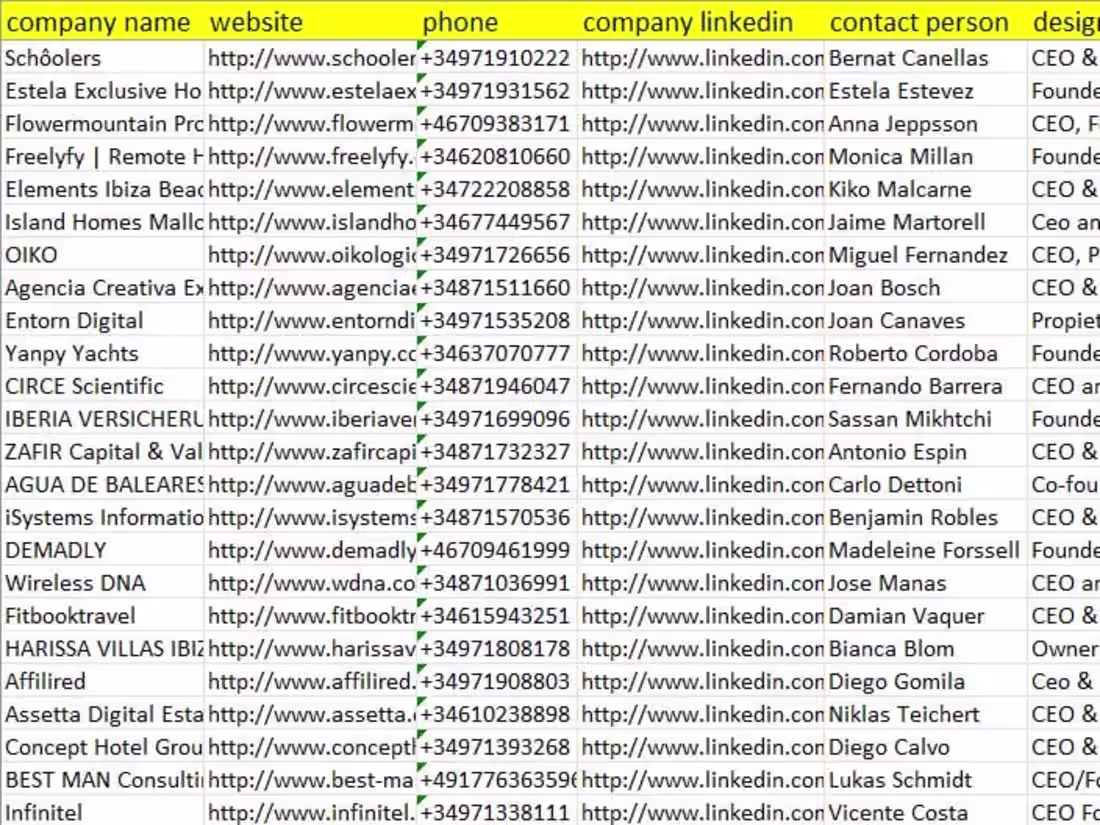The width and height of the screenshot is (1100, 825).
Task: Click phone number +34971910222
Action: 497,58
